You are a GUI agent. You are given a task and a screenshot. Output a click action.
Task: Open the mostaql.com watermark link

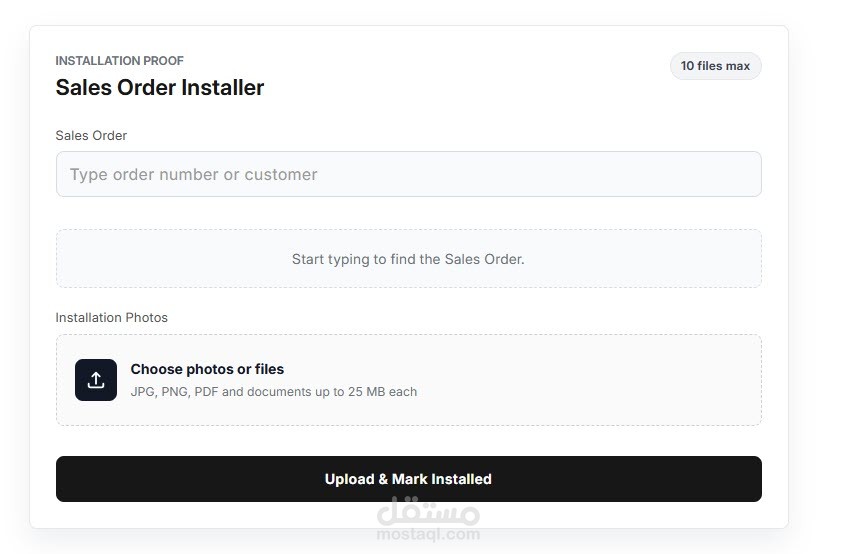[x=428, y=534]
